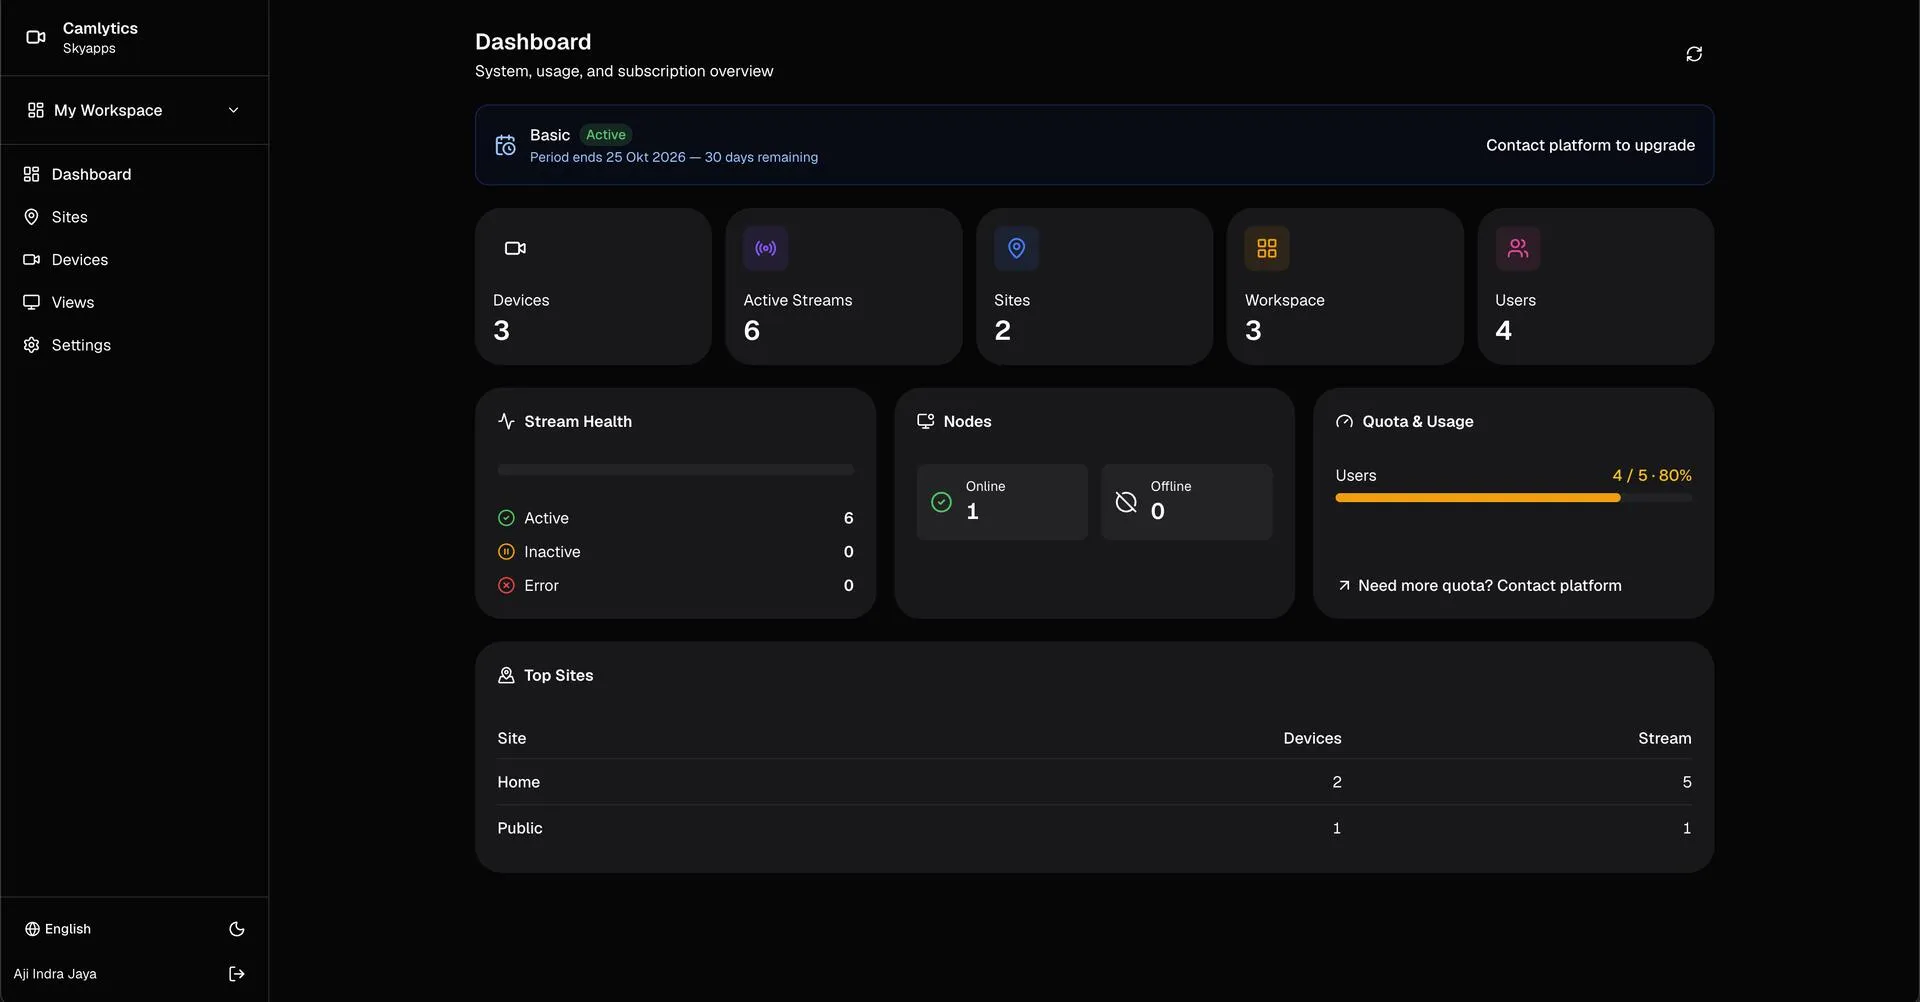Click the Stream Health status bar

[676, 470]
